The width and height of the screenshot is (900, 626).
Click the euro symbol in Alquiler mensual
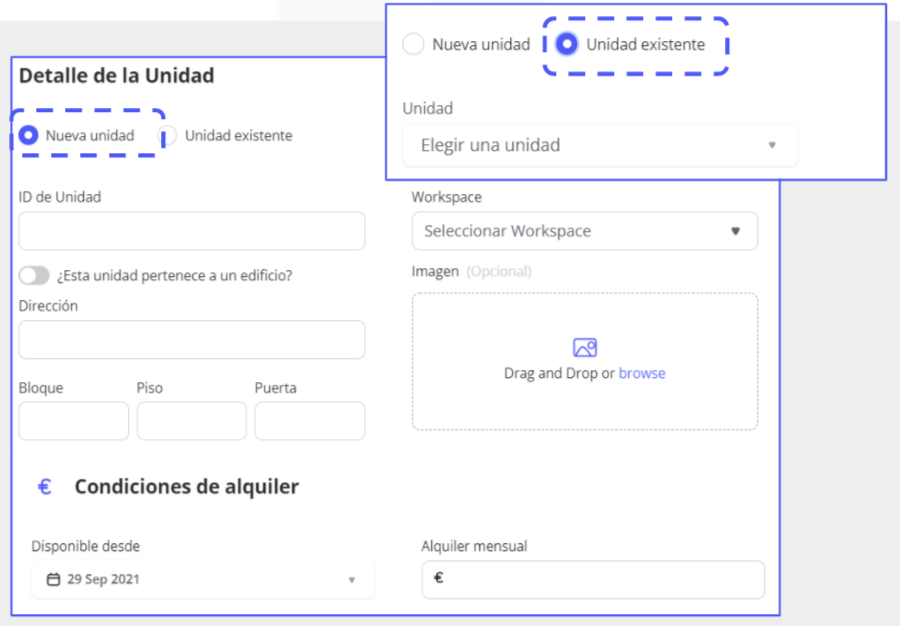pyautogui.click(x=439, y=578)
